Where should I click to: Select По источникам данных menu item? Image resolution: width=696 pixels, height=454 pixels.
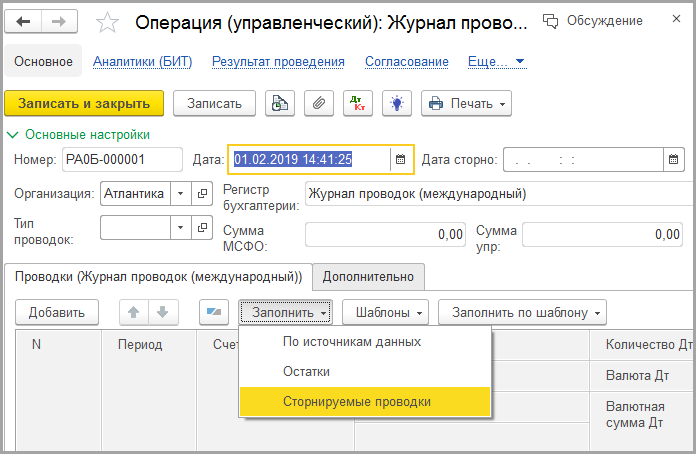tap(351, 342)
